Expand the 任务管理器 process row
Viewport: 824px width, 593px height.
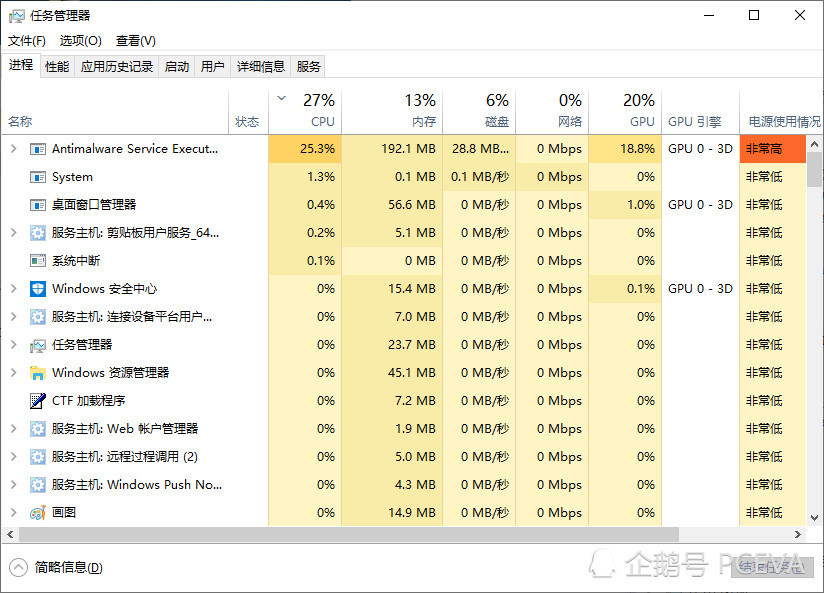[14, 345]
